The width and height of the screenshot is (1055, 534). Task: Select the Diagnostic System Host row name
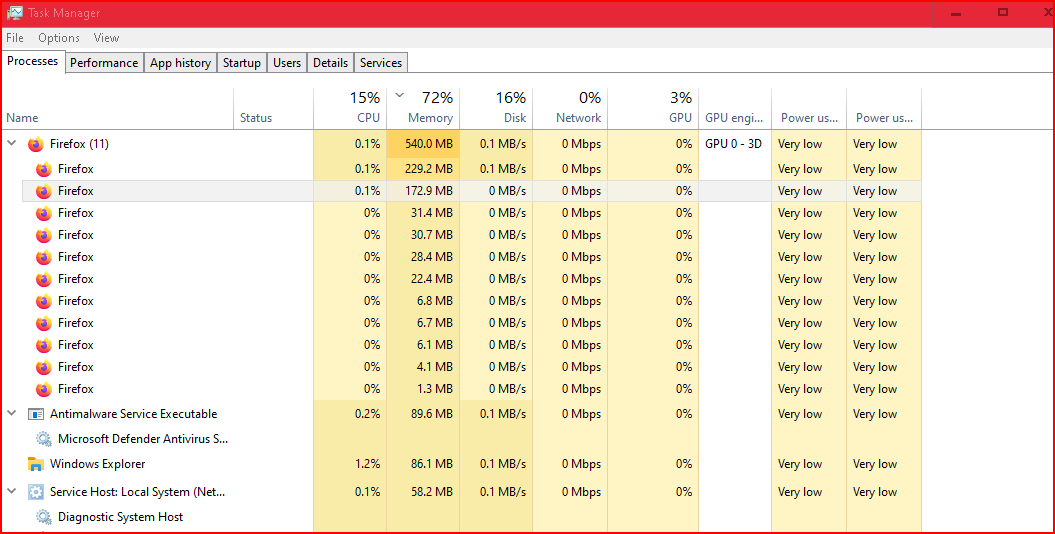[x=120, y=517]
